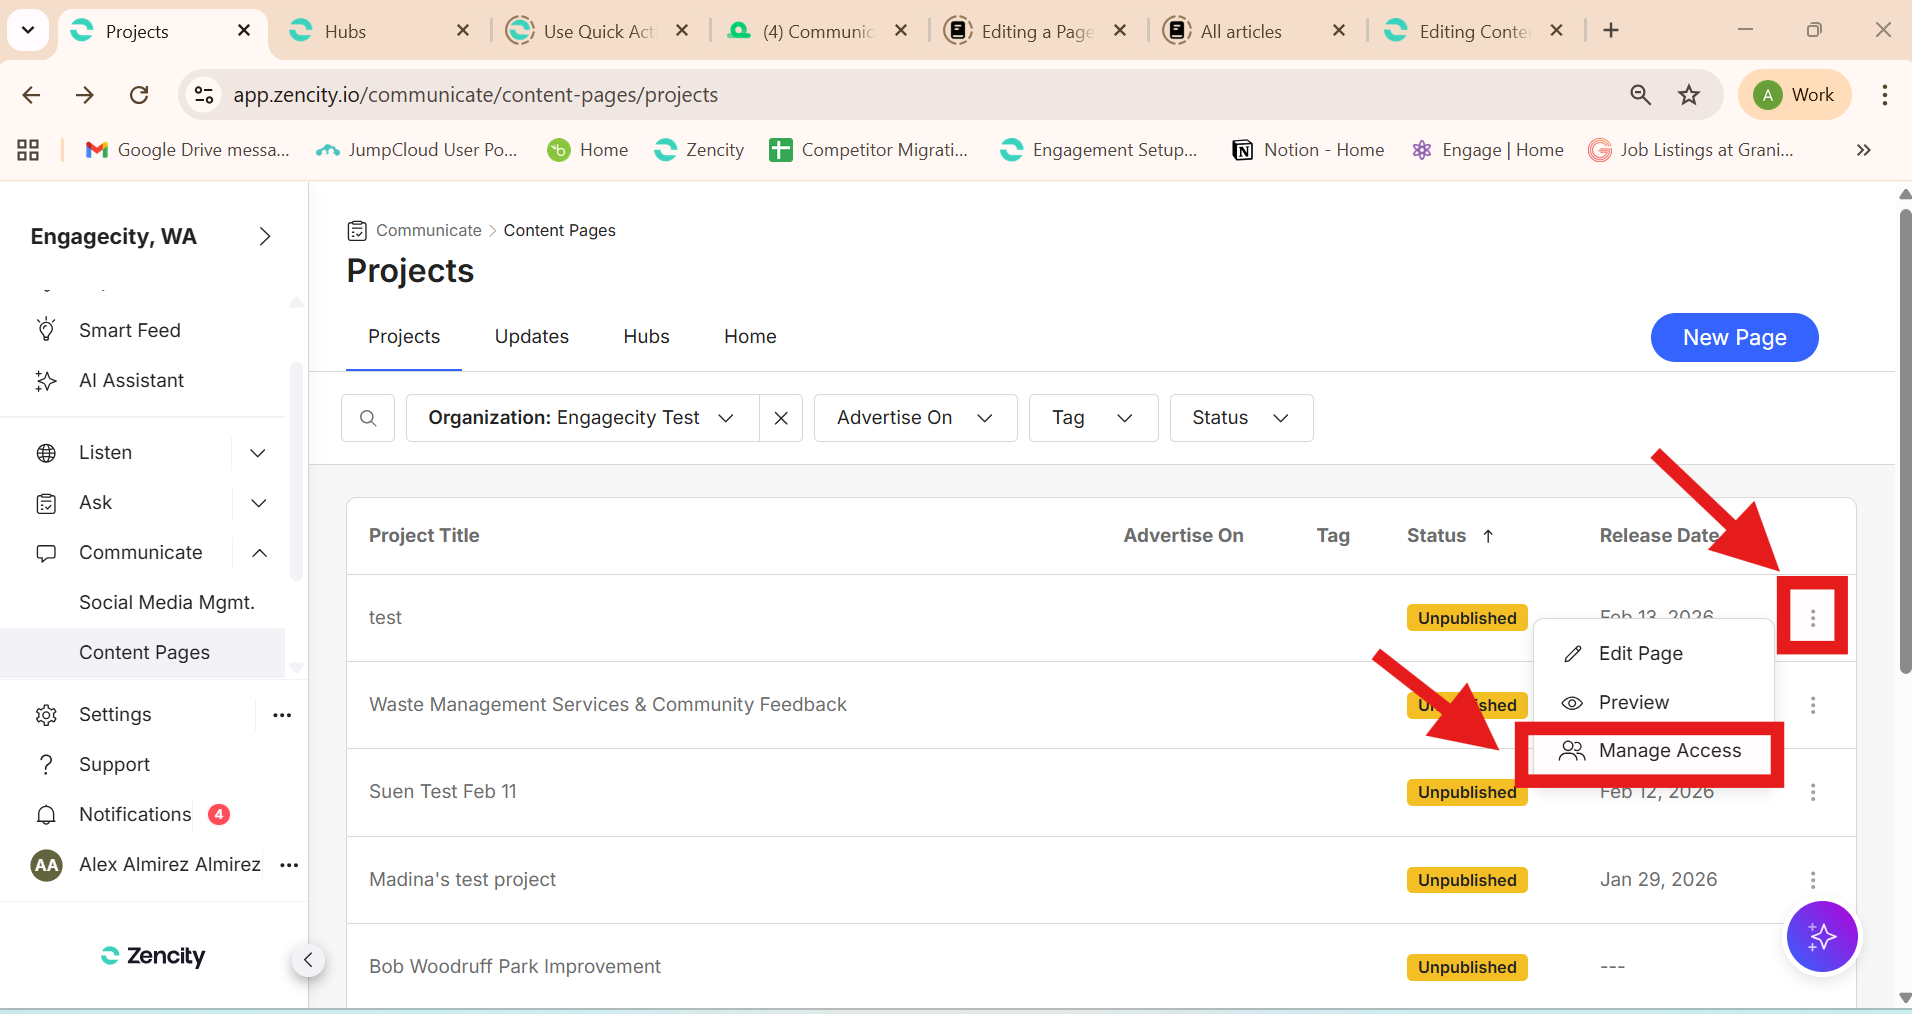
Task: Sort the table by Status column header
Action: pos(1436,536)
